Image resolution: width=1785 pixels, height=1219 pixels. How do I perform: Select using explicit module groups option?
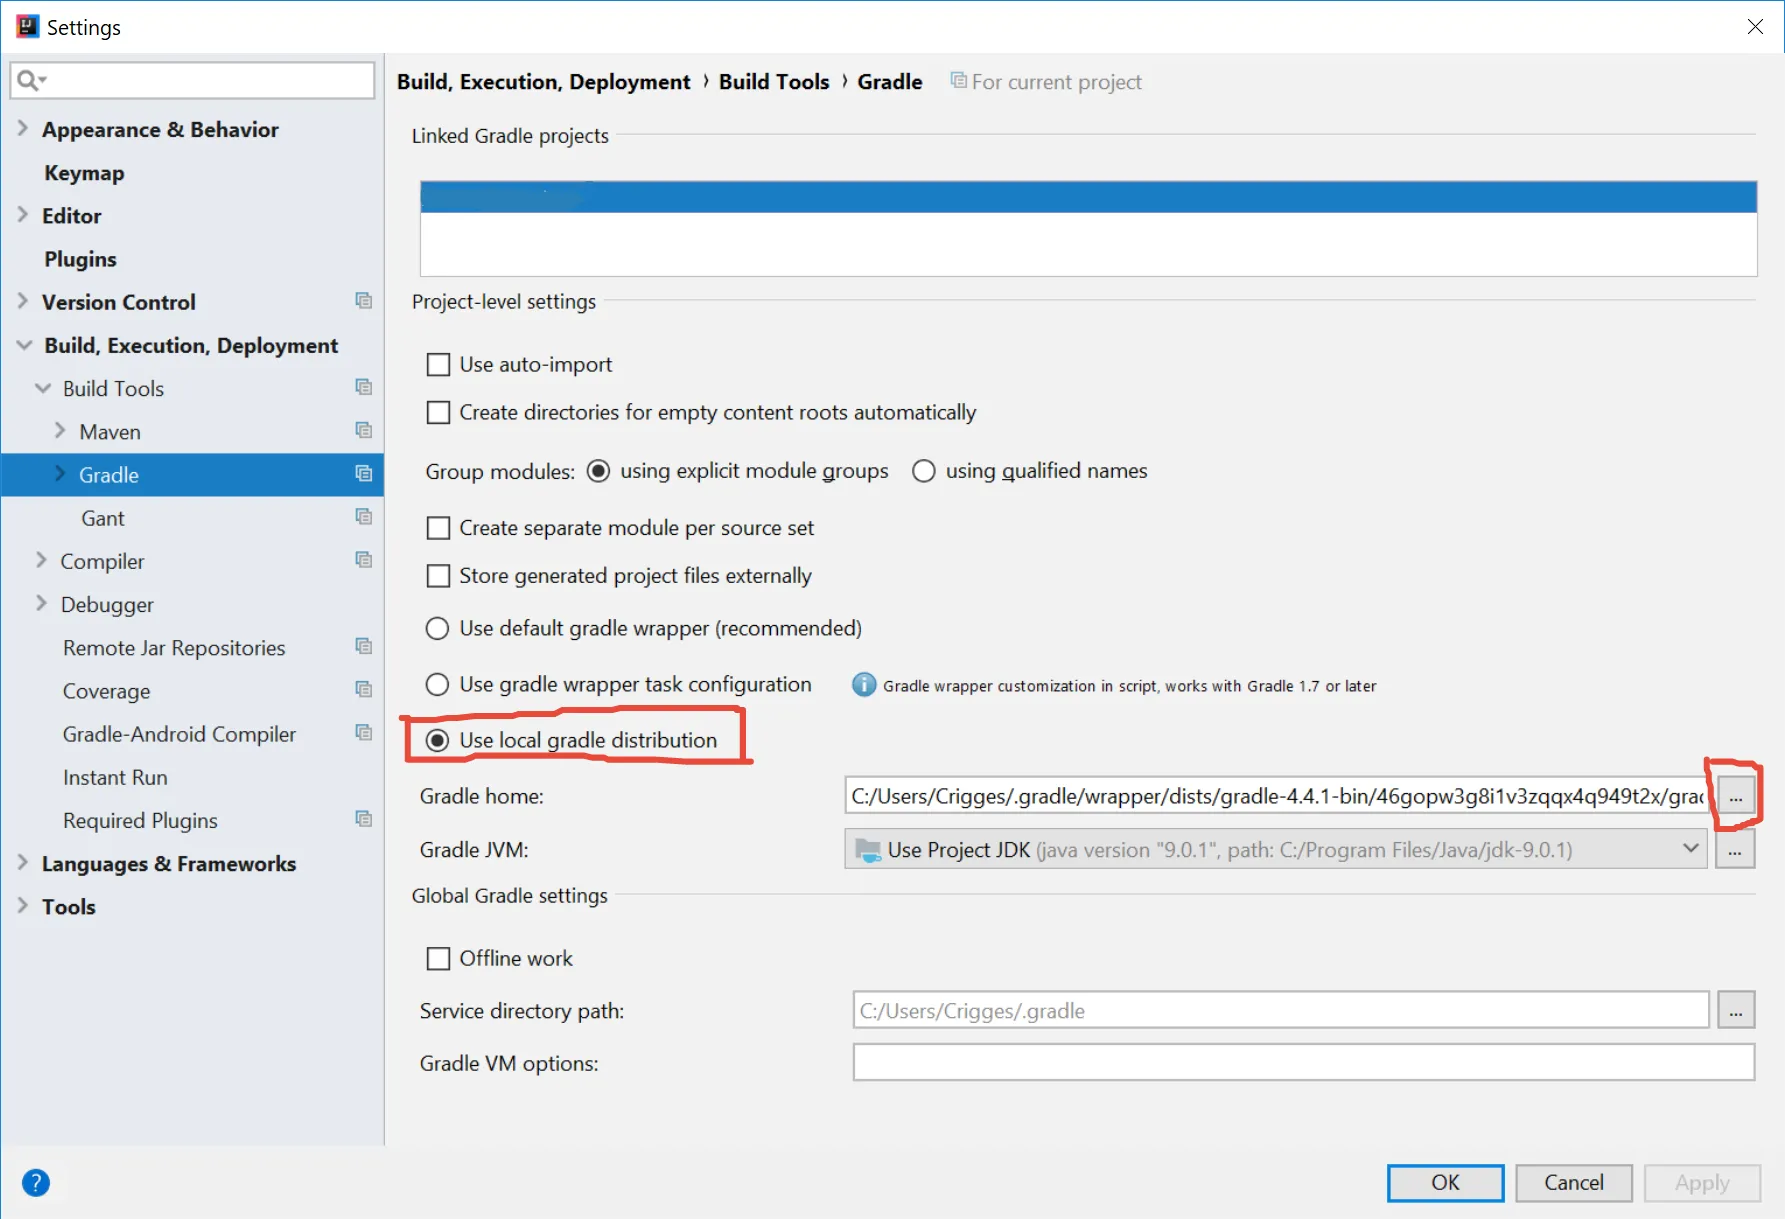click(598, 471)
